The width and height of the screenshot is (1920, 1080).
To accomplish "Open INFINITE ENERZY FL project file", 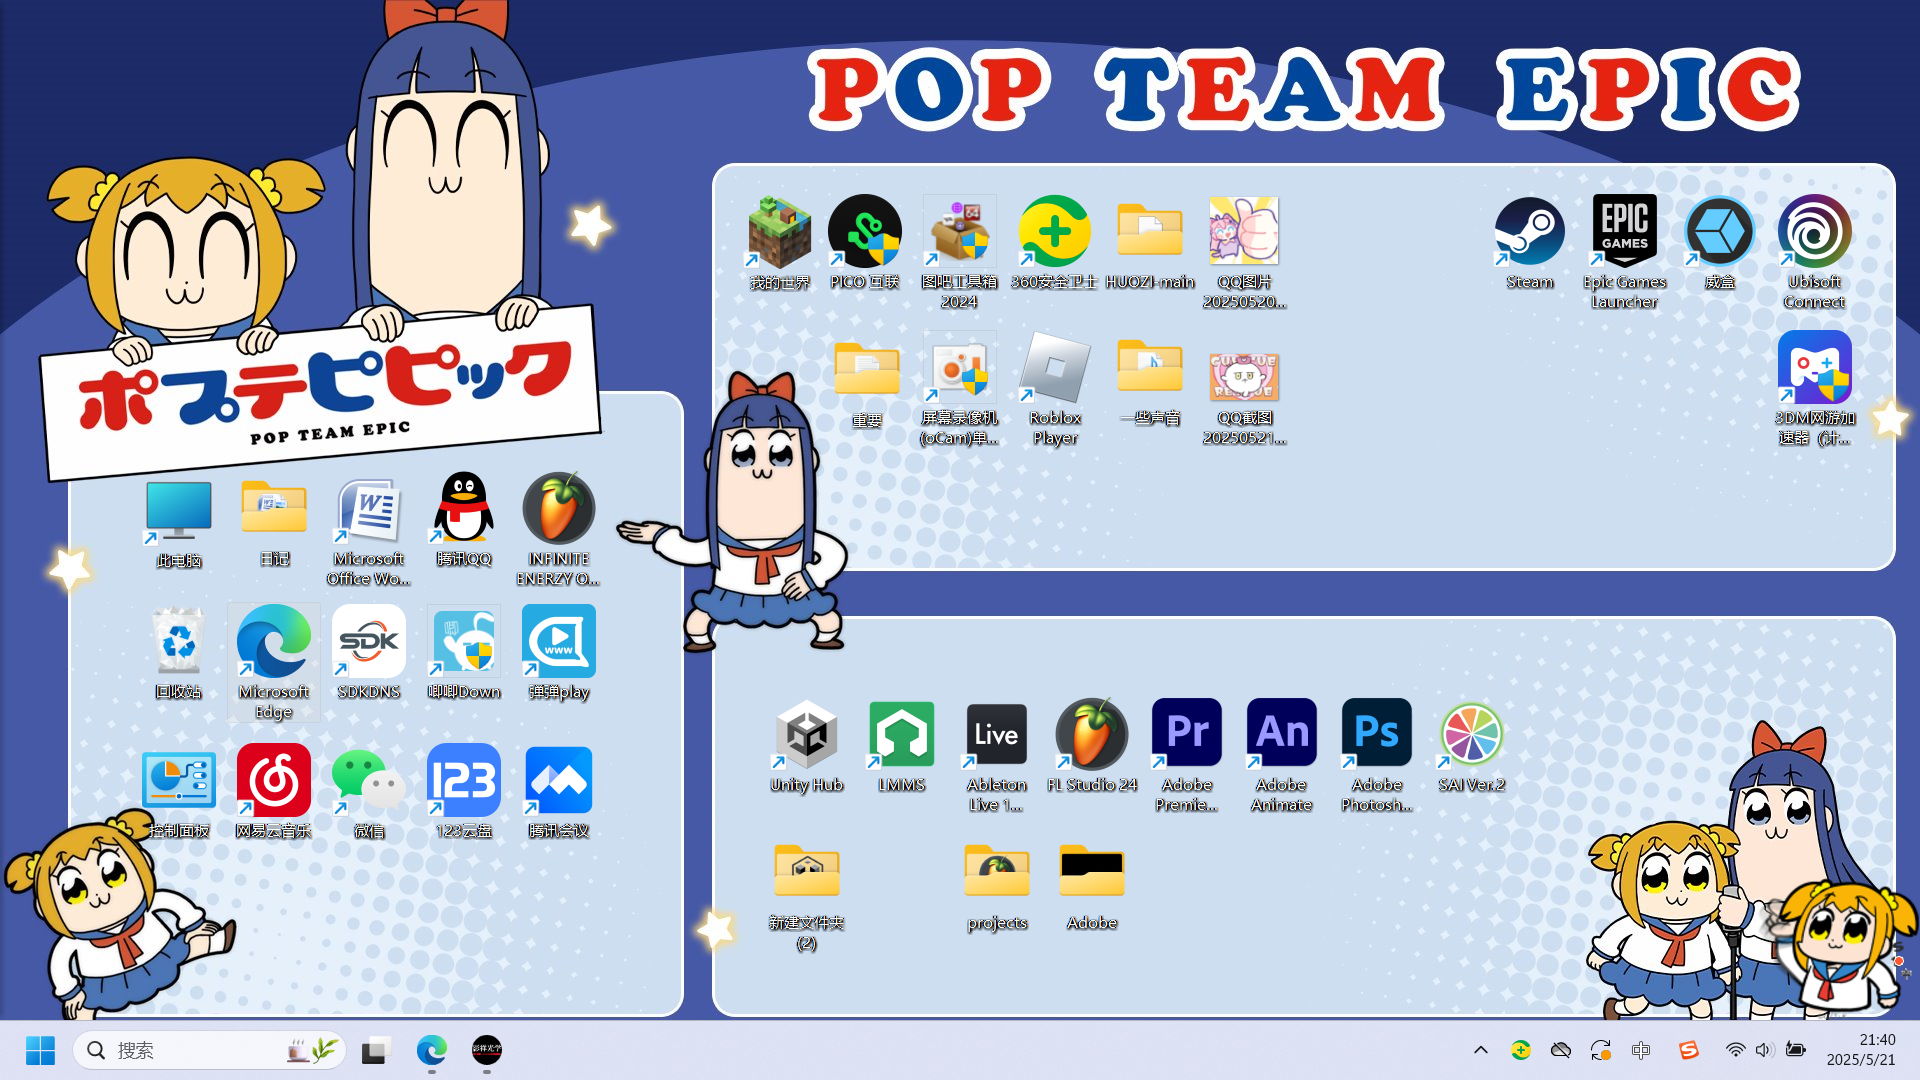I will (559, 530).
